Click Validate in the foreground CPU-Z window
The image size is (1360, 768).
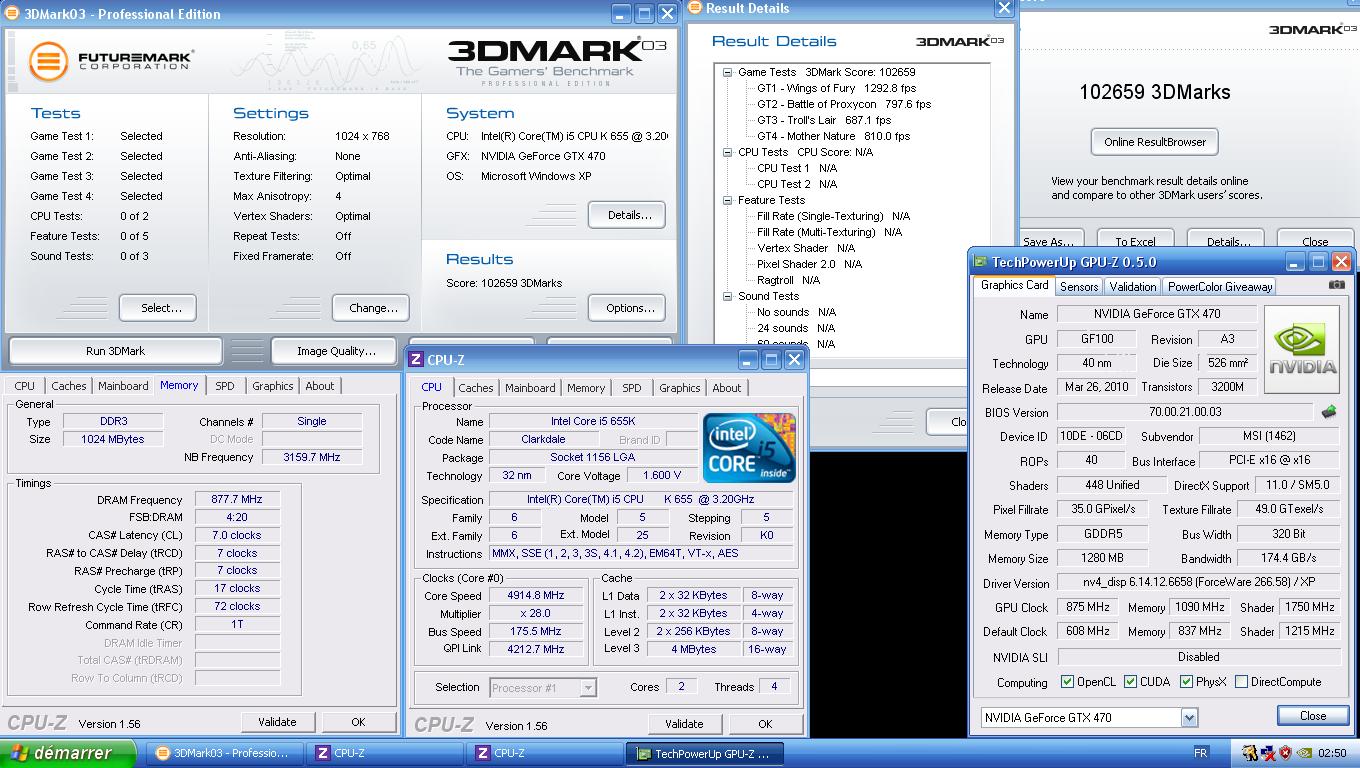pyautogui.click(x=684, y=724)
